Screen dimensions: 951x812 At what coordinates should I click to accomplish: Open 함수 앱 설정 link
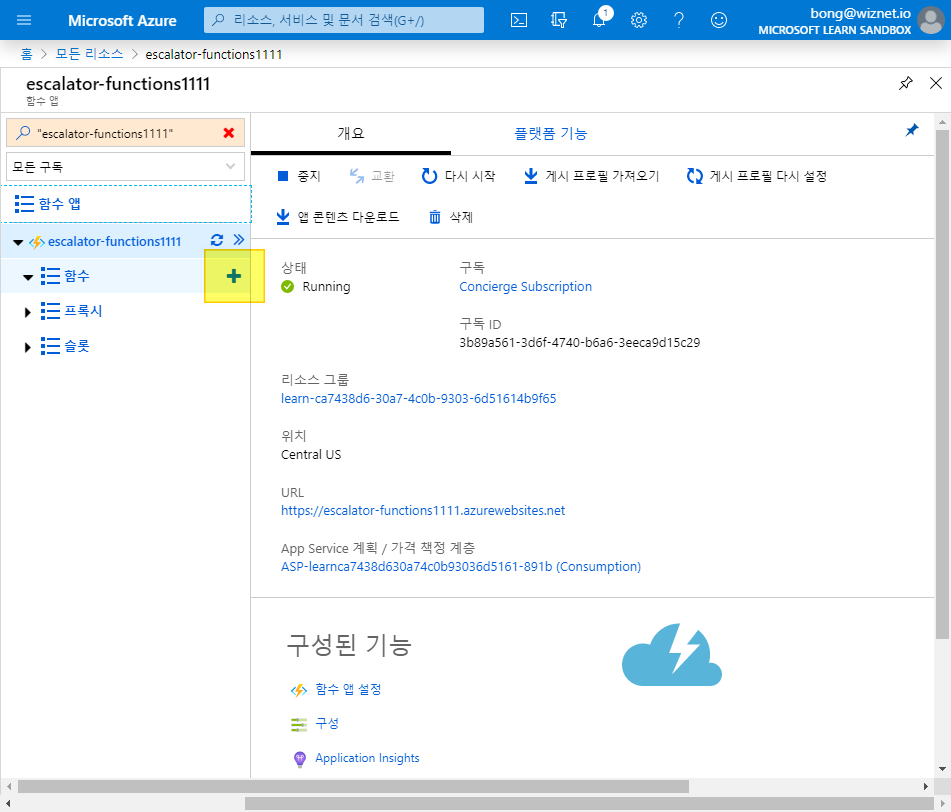[348, 690]
